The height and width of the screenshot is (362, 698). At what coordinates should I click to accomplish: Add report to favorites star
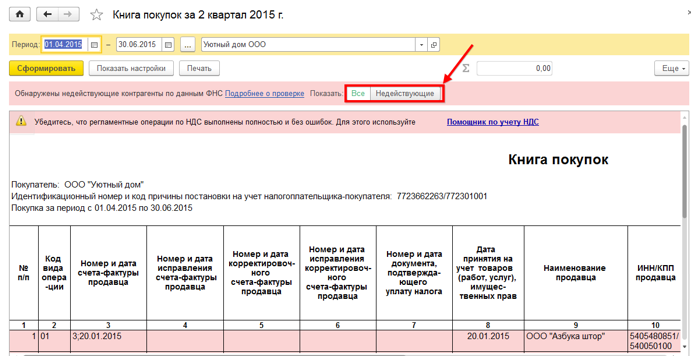[96, 15]
